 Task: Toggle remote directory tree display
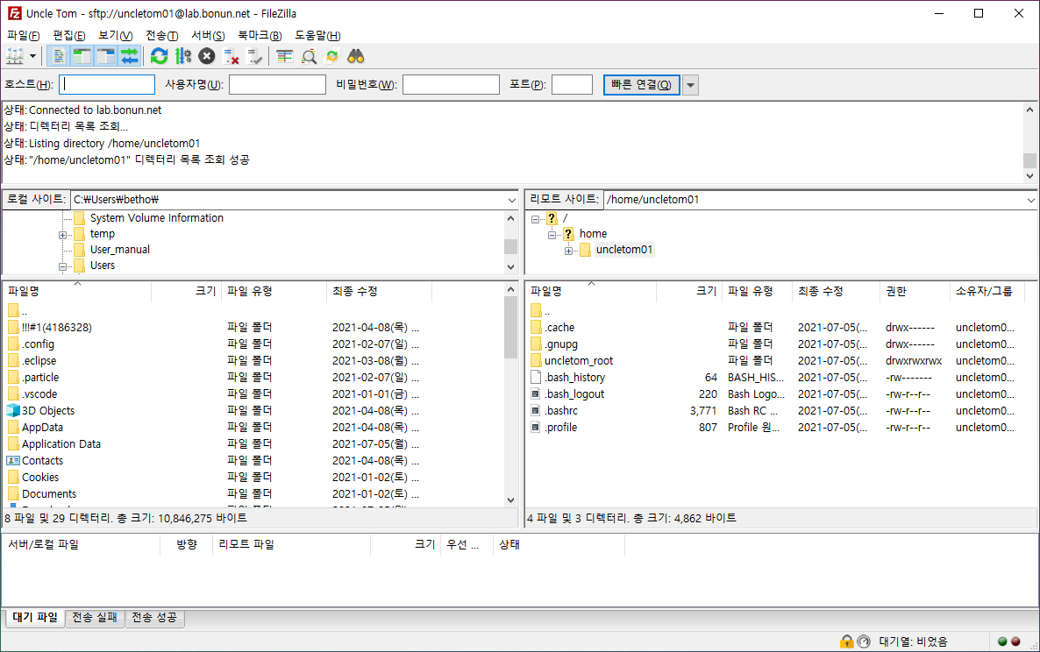point(105,56)
